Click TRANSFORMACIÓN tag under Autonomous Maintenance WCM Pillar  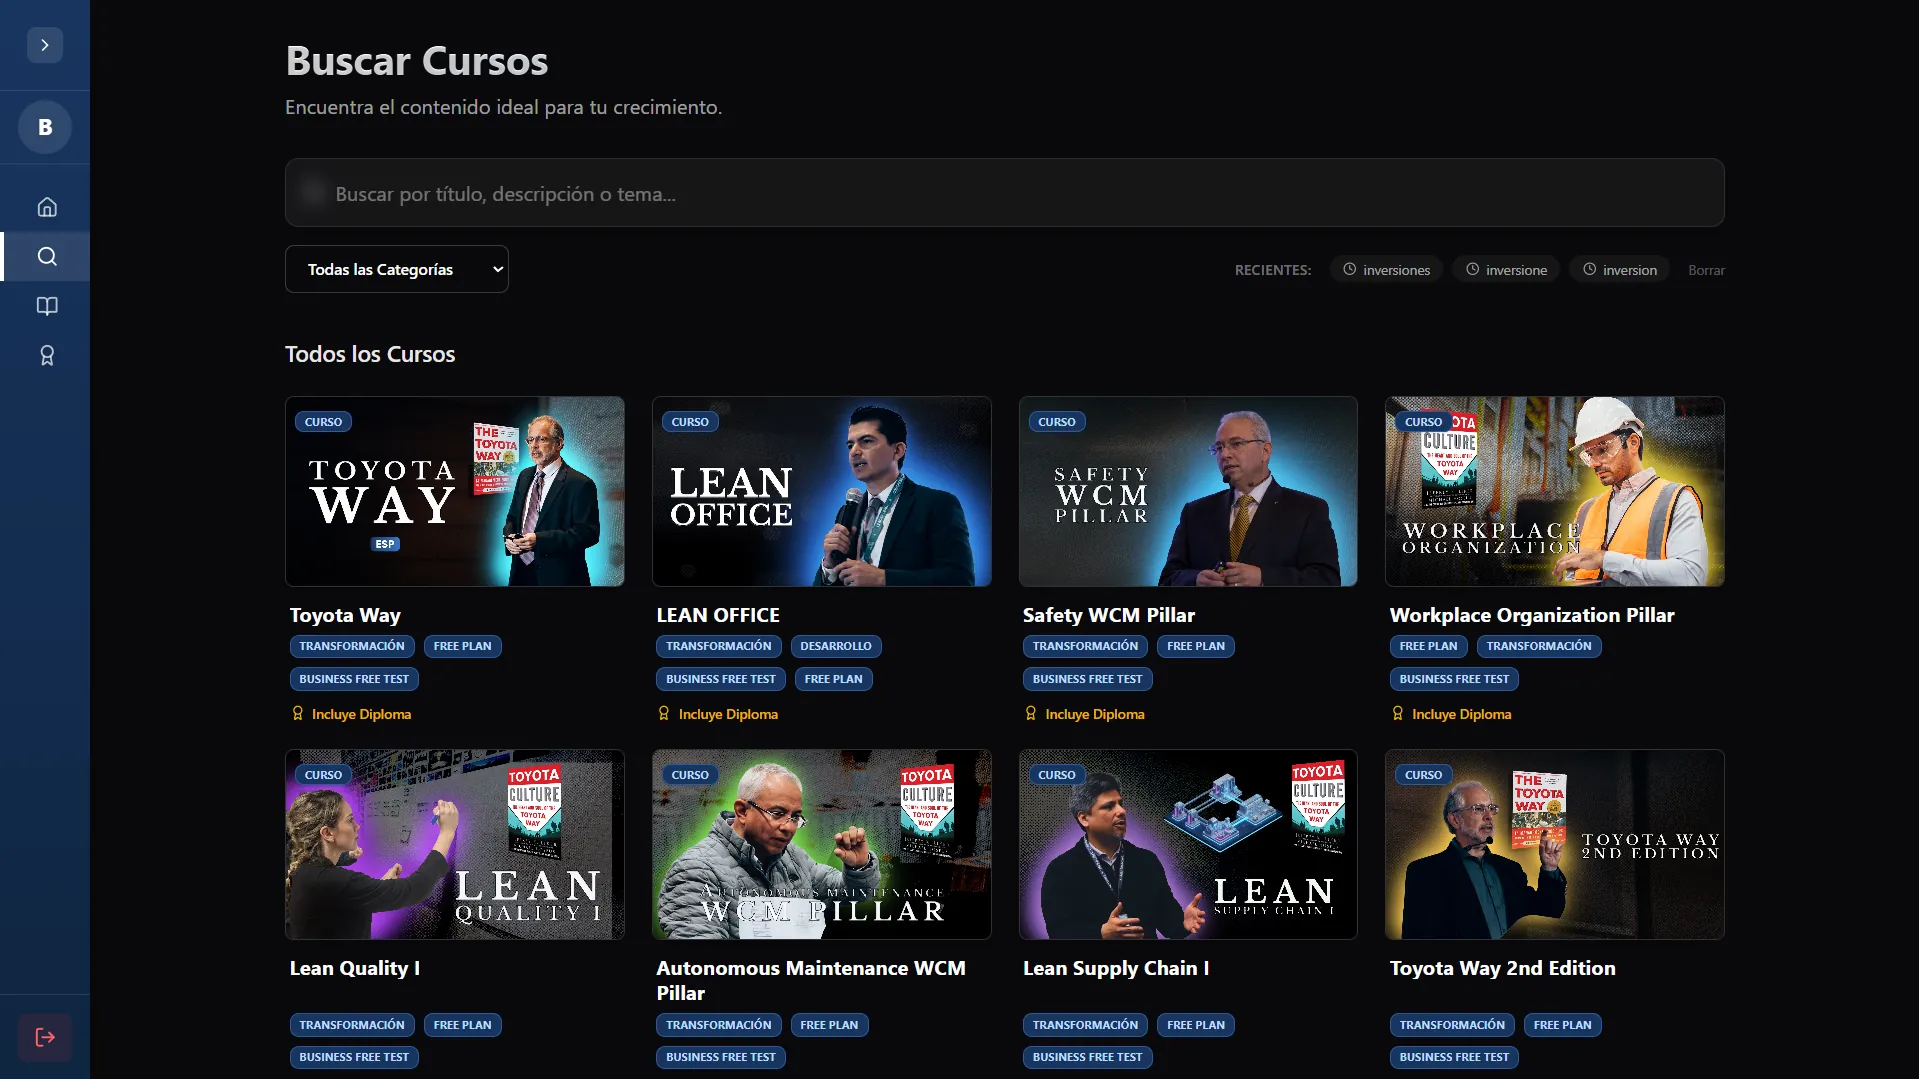[x=719, y=1025]
